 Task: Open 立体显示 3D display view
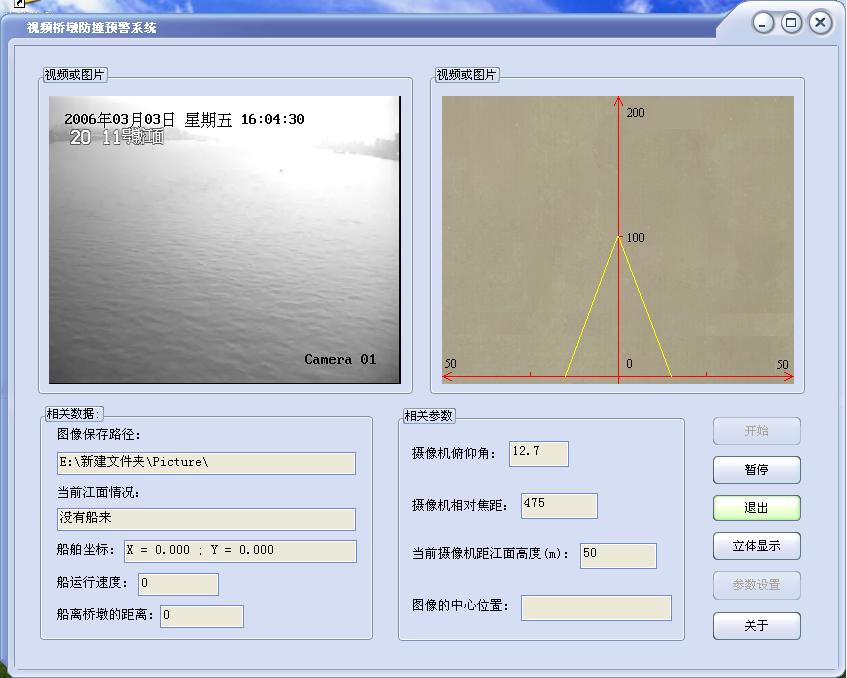point(756,546)
